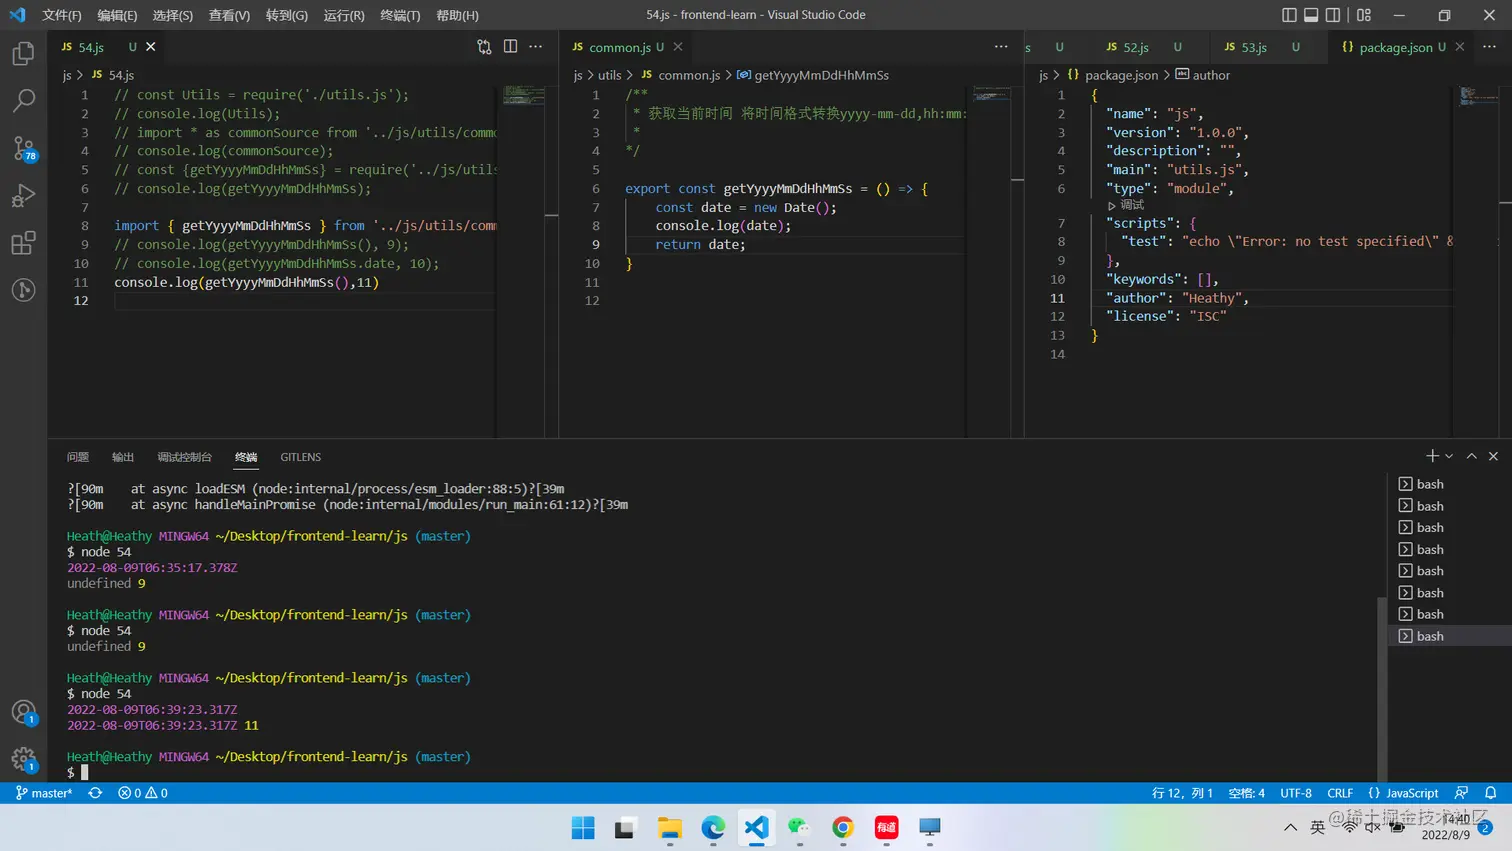The image size is (1512, 851).
Task: Toggle the bottom panel layout button
Action: point(1311,15)
